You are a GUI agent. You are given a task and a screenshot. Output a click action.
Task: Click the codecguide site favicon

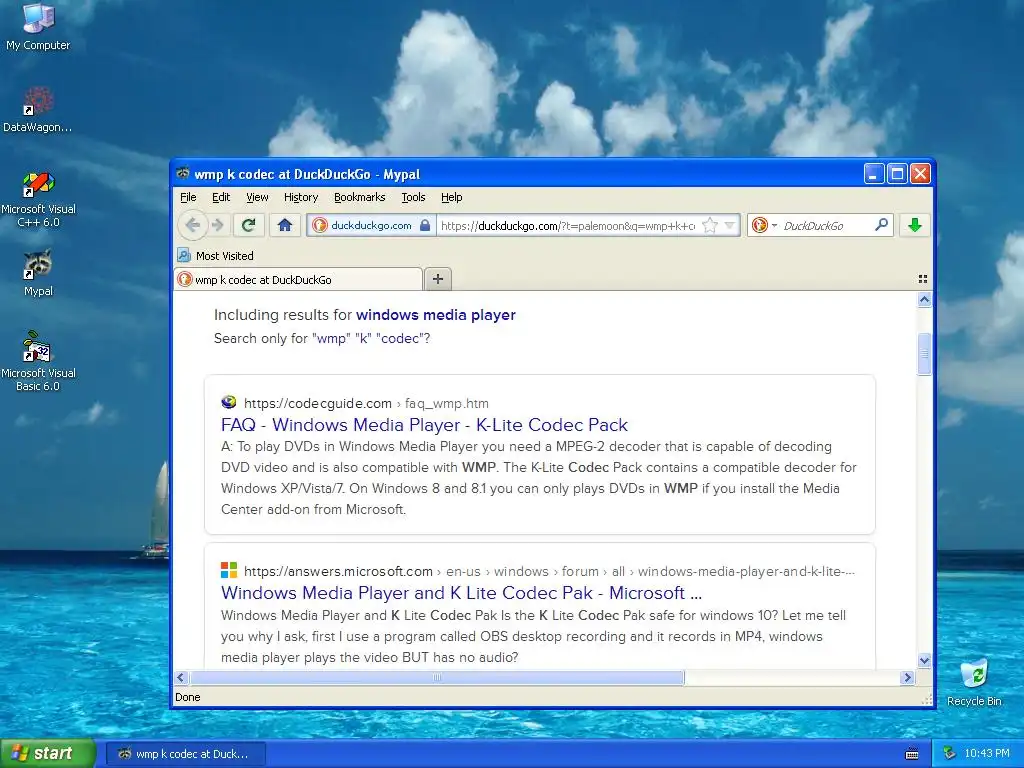pos(229,402)
